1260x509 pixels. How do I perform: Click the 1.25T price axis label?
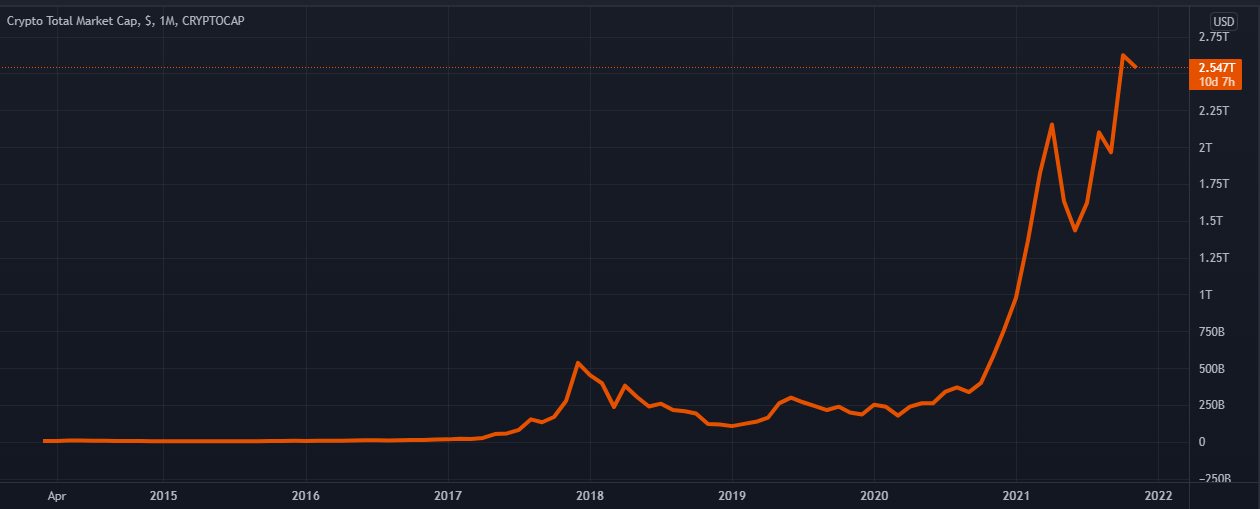point(1213,258)
